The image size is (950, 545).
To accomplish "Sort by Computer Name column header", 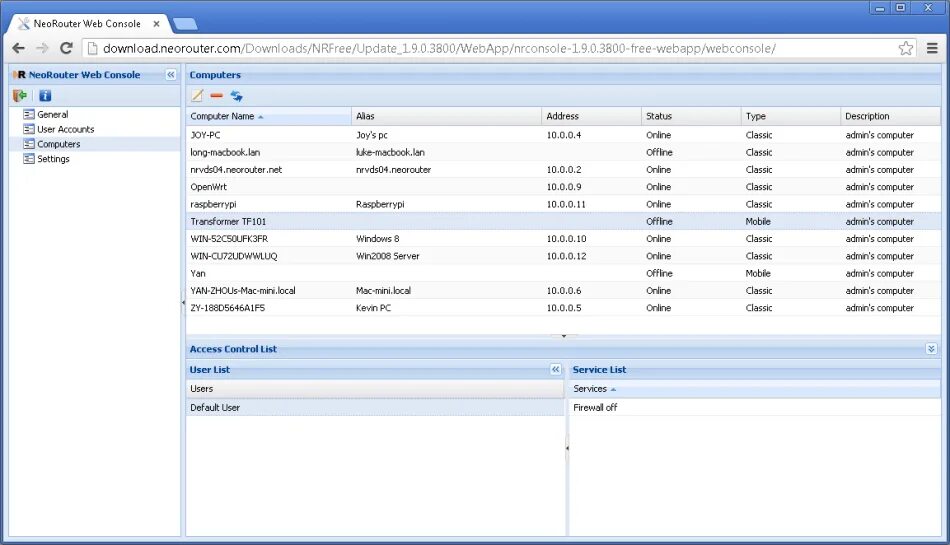I will [x=268, y=116].
